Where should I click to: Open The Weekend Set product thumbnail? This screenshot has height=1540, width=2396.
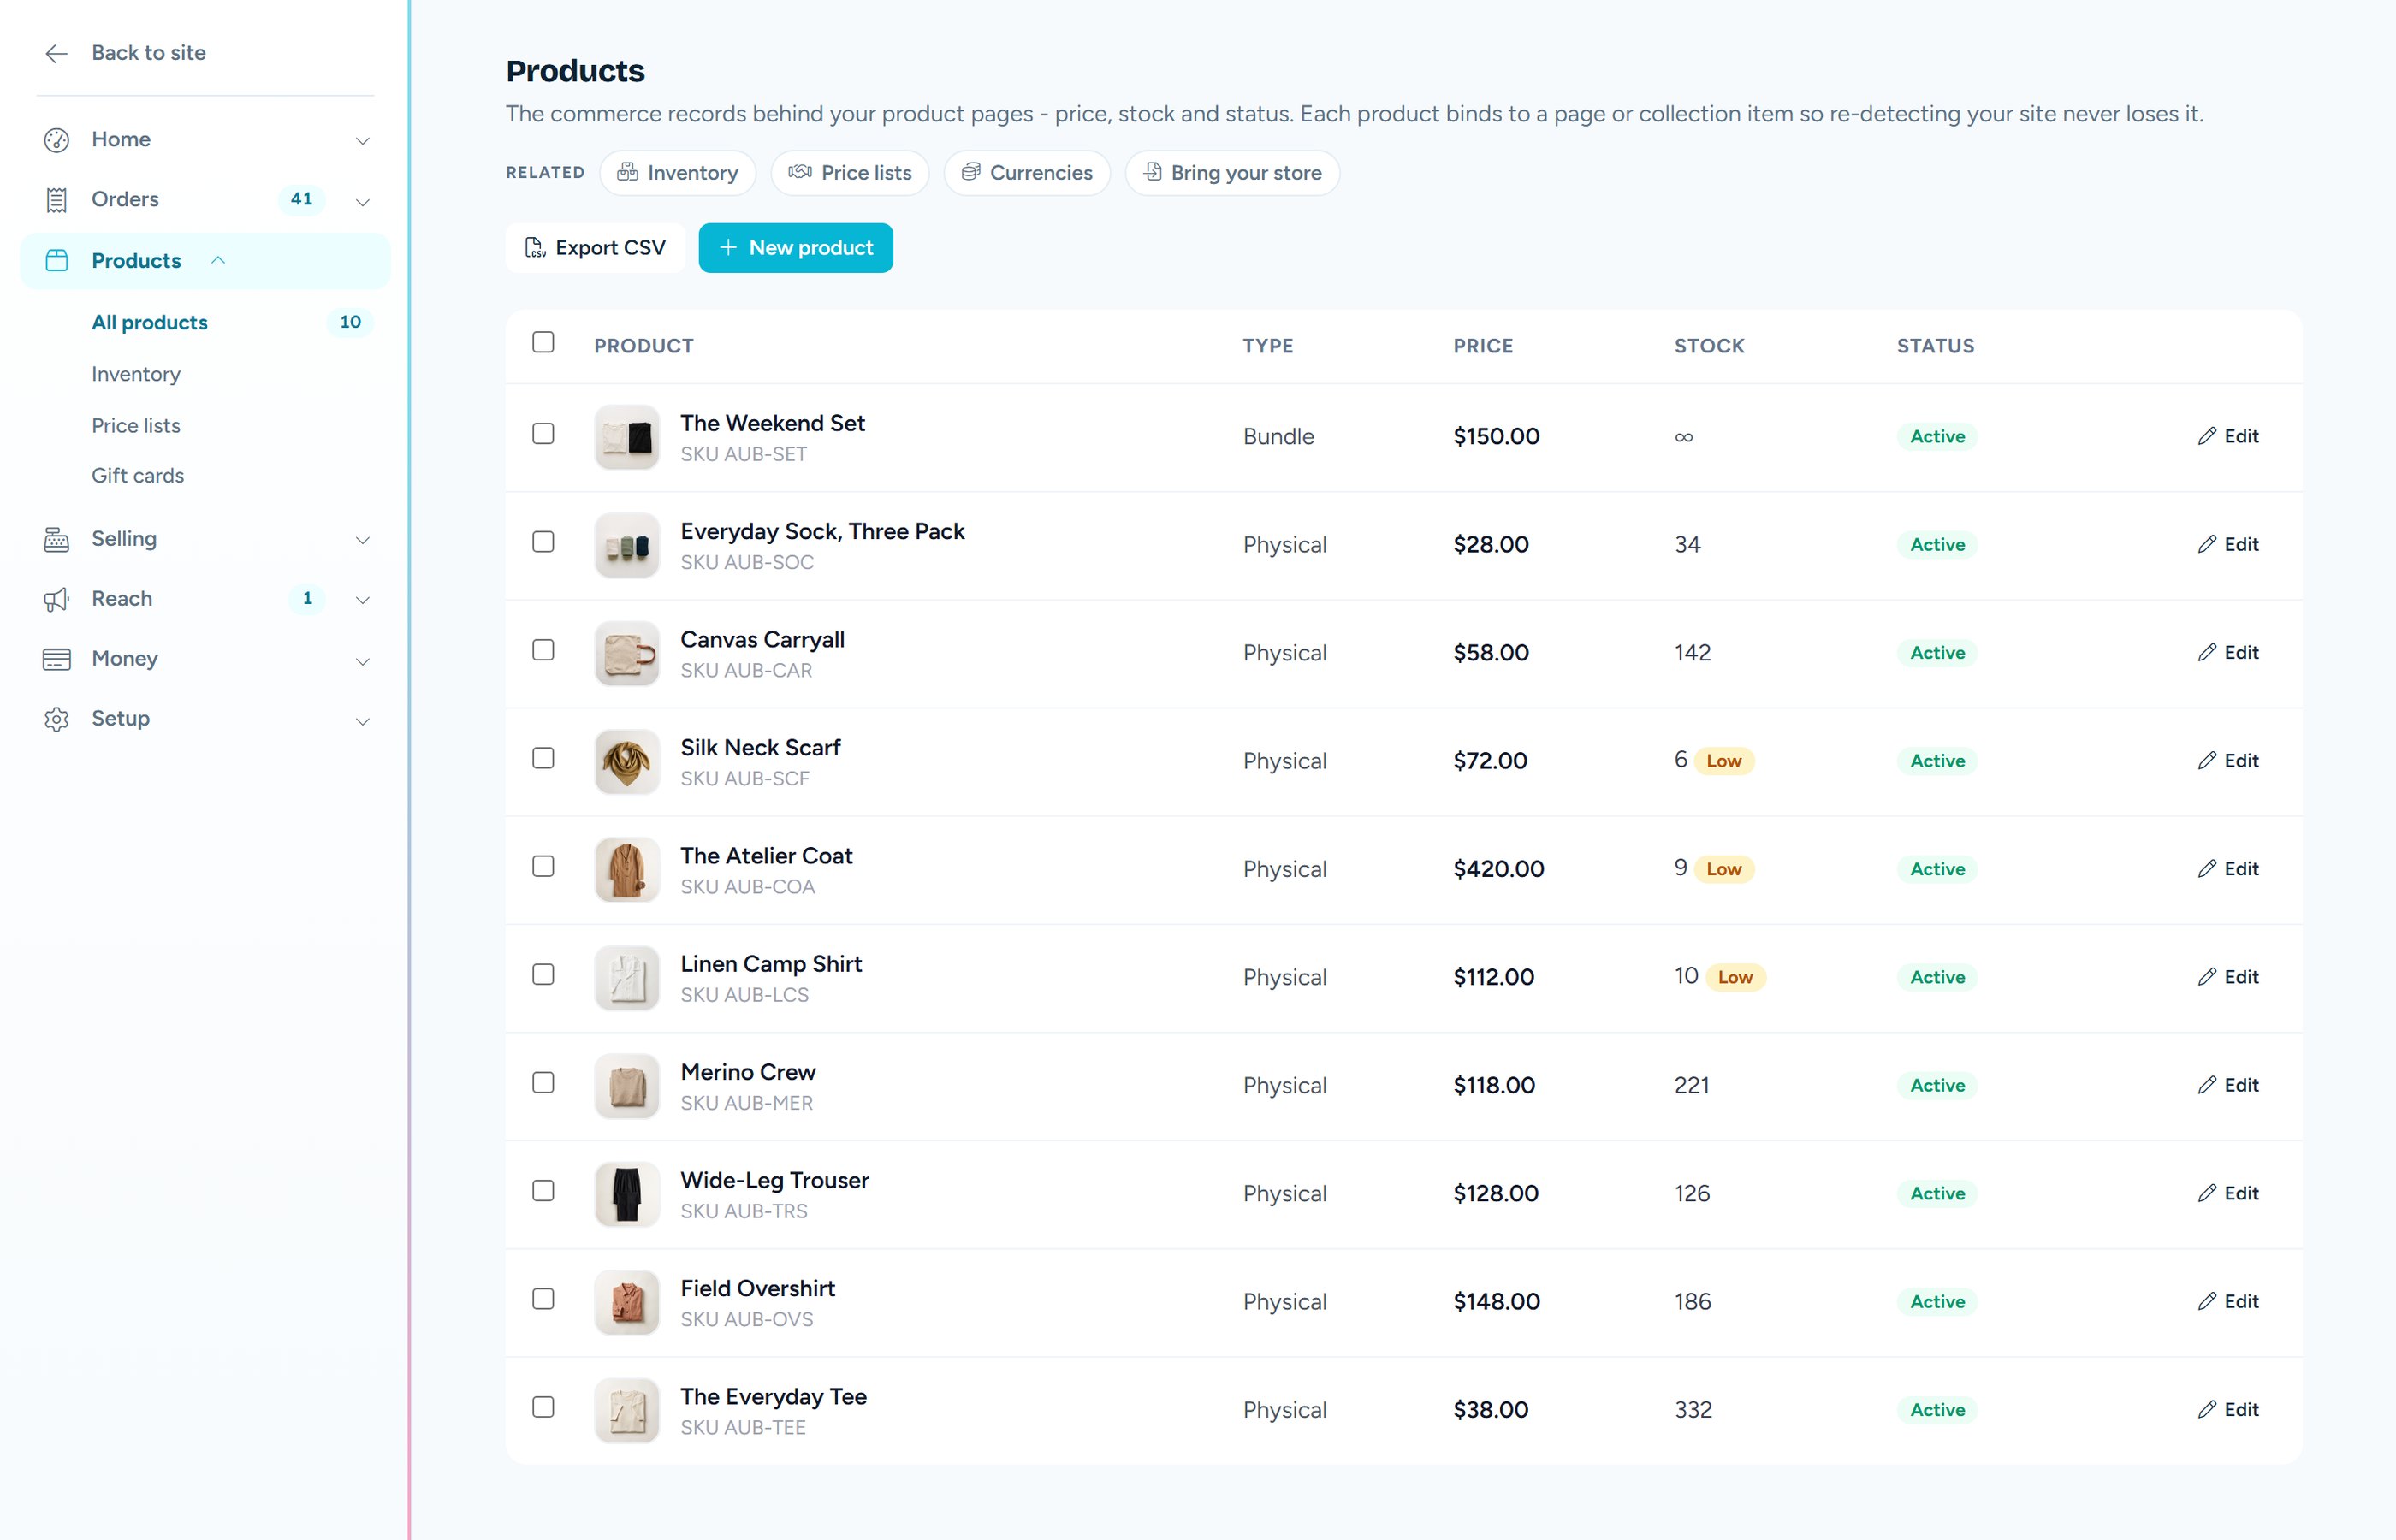coord(627,437)
